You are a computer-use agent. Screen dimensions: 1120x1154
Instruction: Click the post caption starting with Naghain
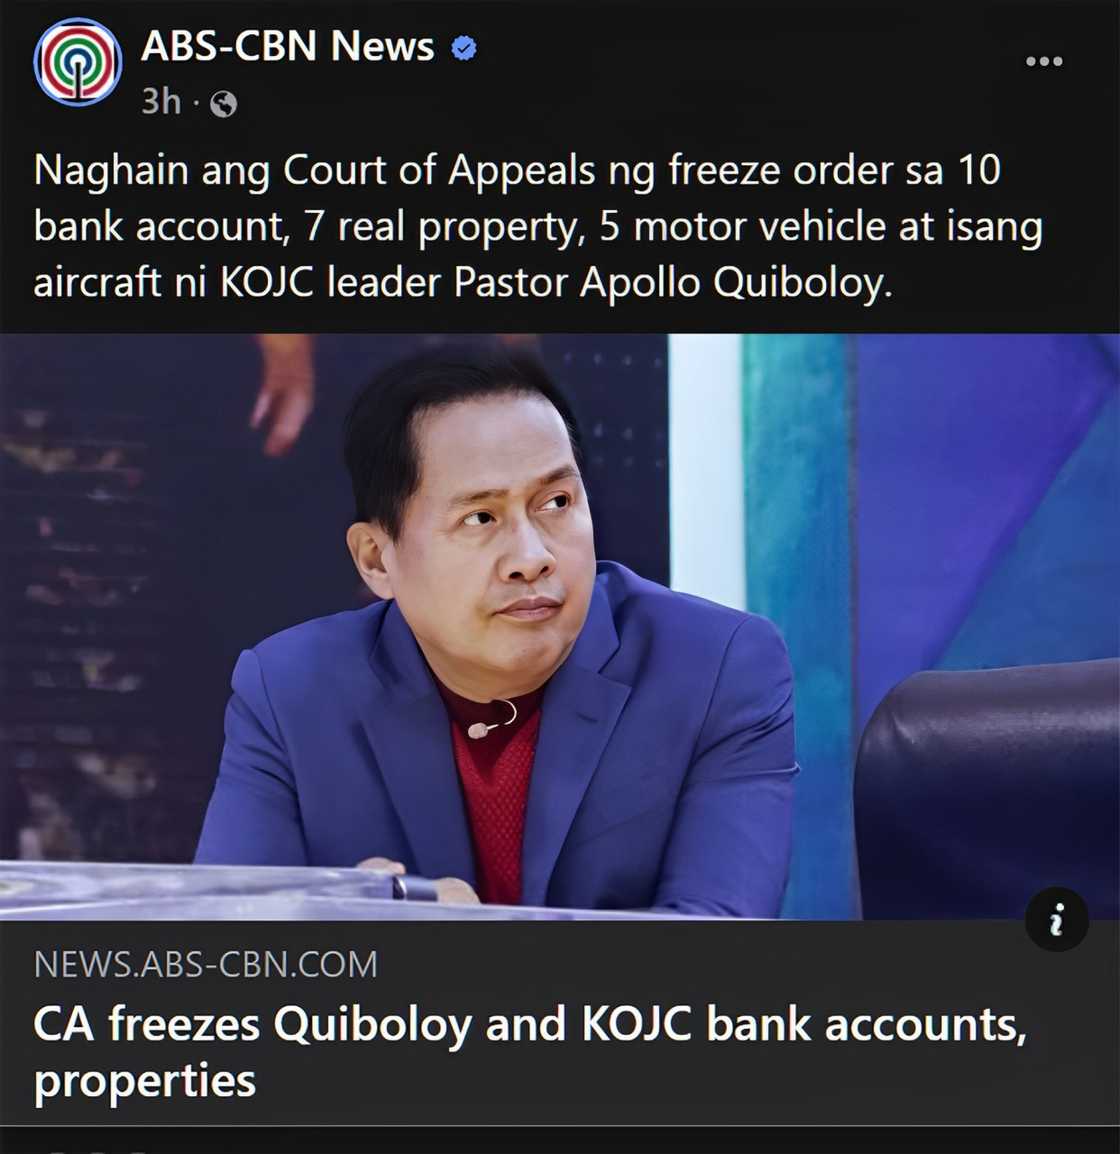point(538,226)
